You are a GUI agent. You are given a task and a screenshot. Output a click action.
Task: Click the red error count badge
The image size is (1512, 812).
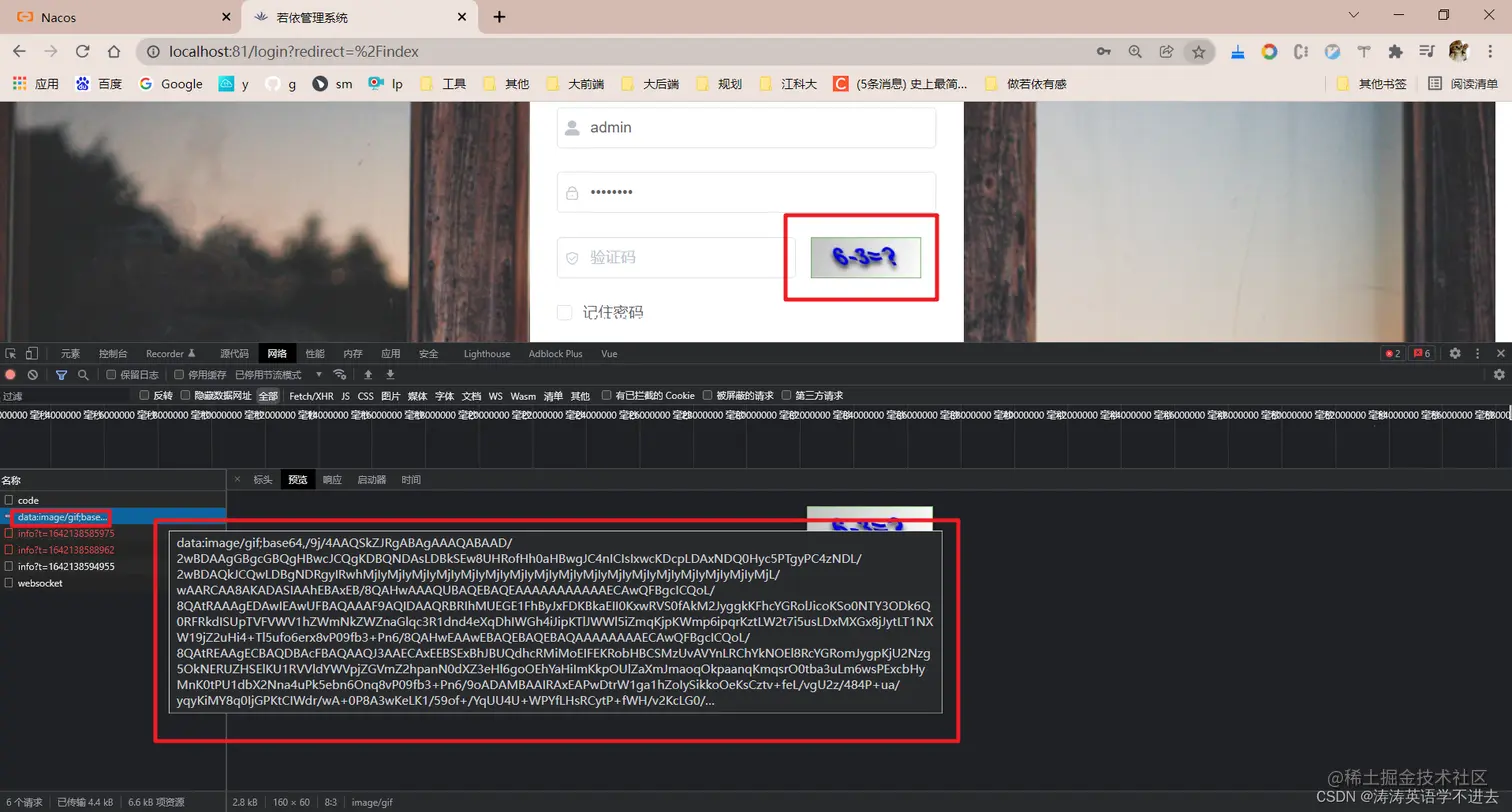(1391, 353)
